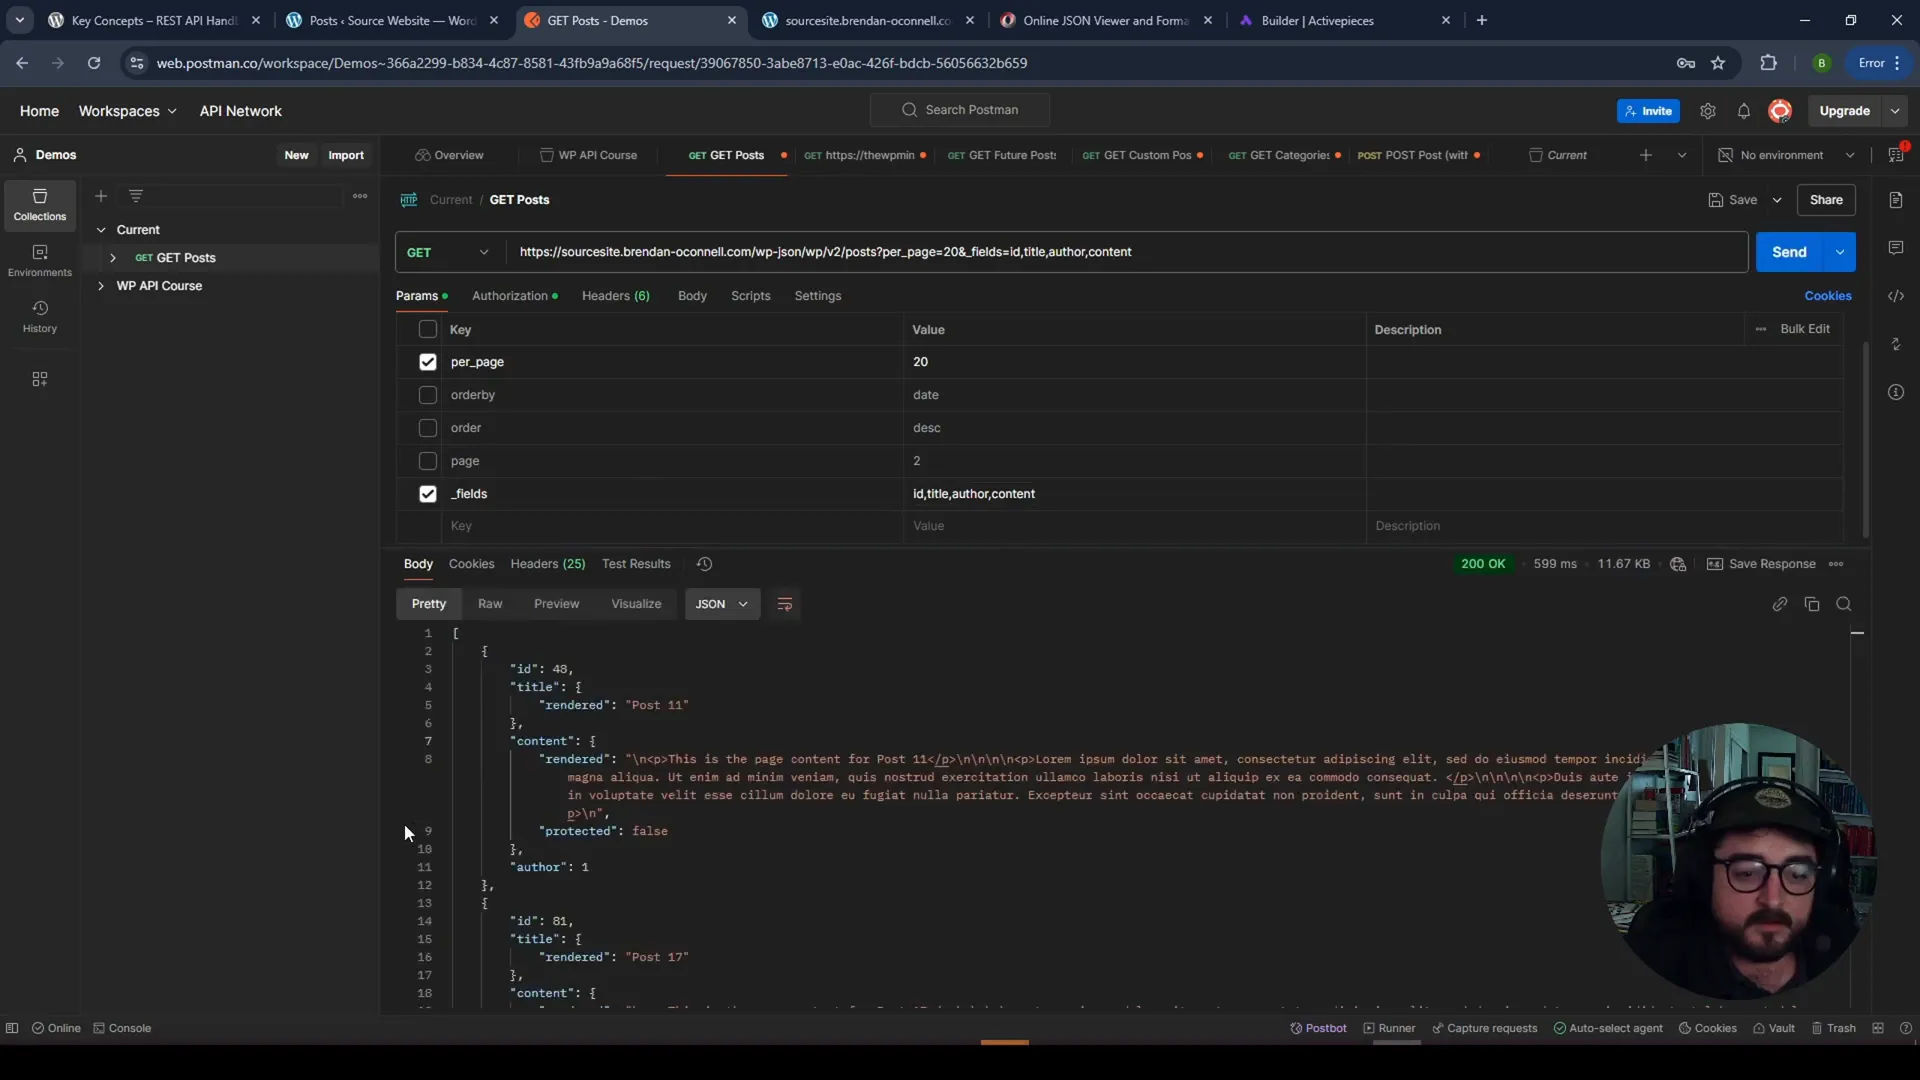The image size is (1920, 1080).
Task: Click the Send request button
Action: click(x=1789, y=251)
